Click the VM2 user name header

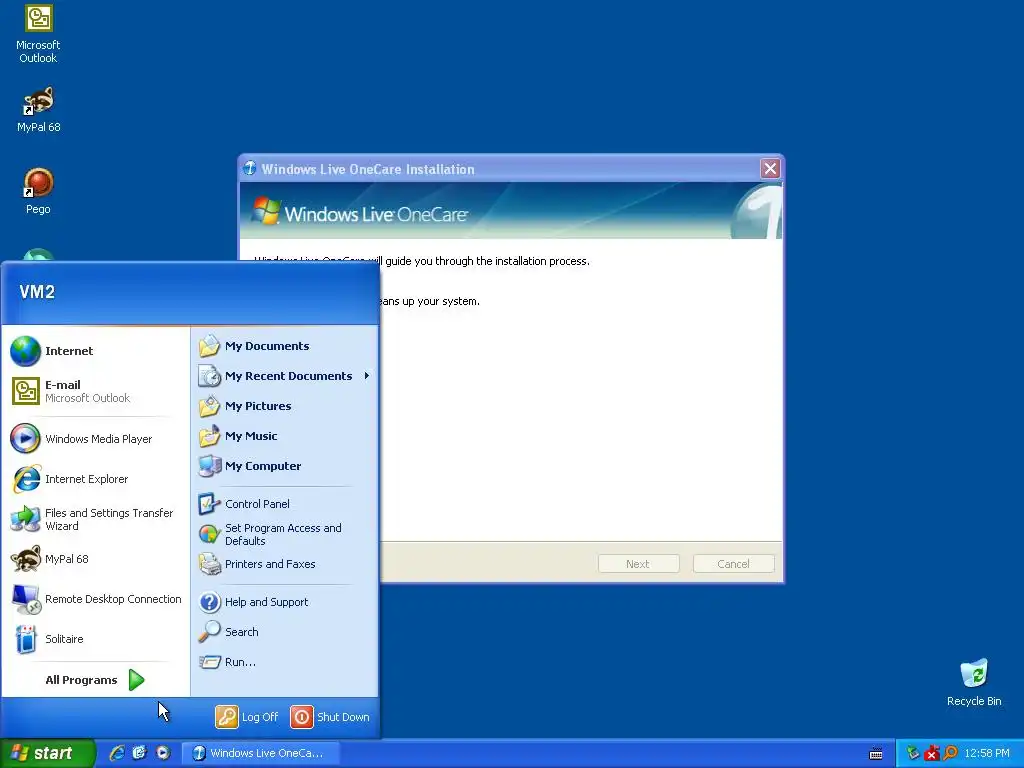[37, 292]
